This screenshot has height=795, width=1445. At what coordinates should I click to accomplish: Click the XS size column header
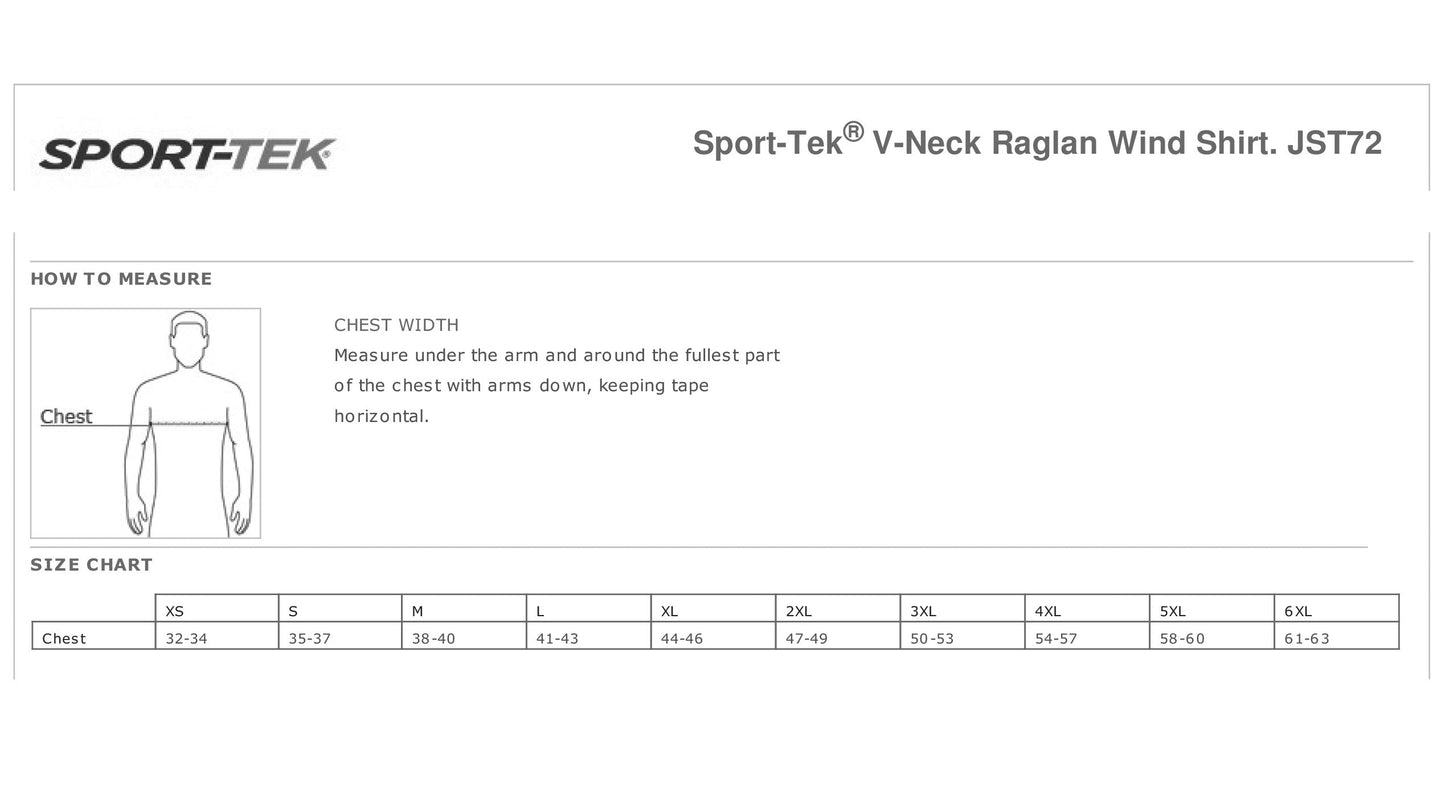click(x=175, y=611)
